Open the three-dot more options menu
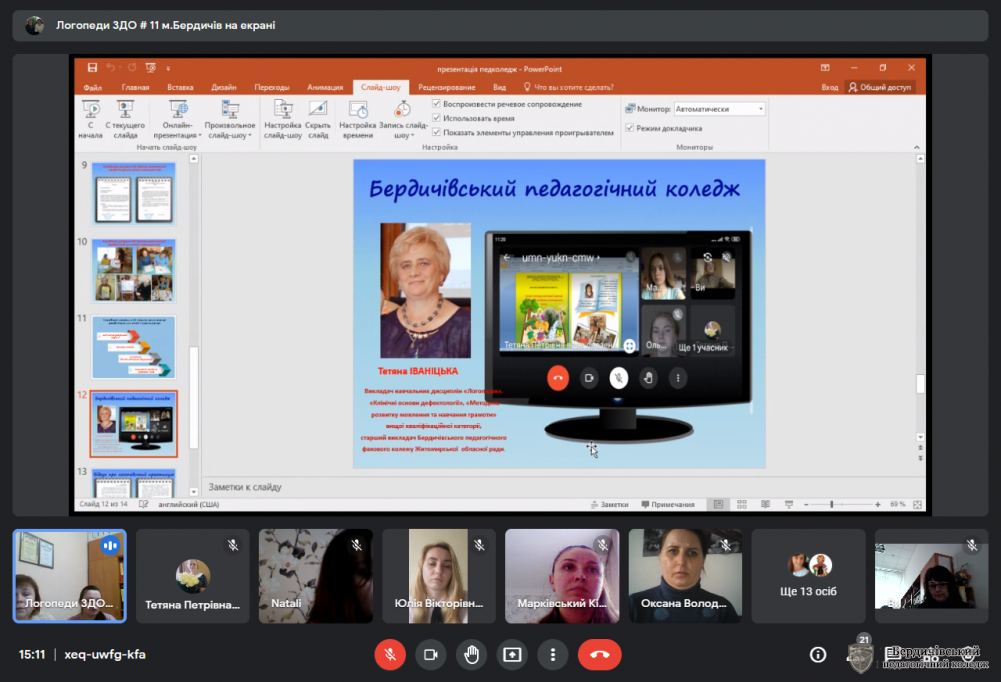1001x682 pixels. click(x=552, y=654)
